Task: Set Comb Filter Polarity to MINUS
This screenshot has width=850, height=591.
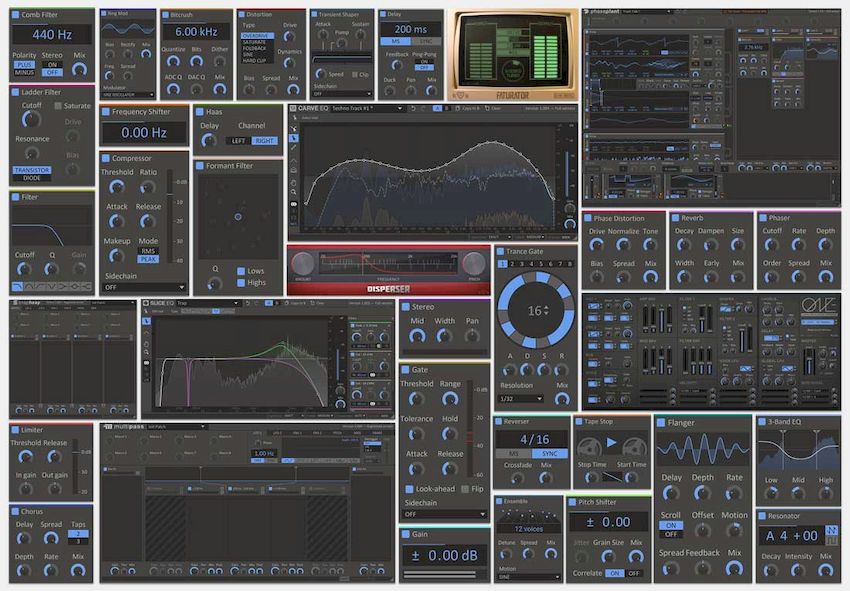Action: click(24, 72)
